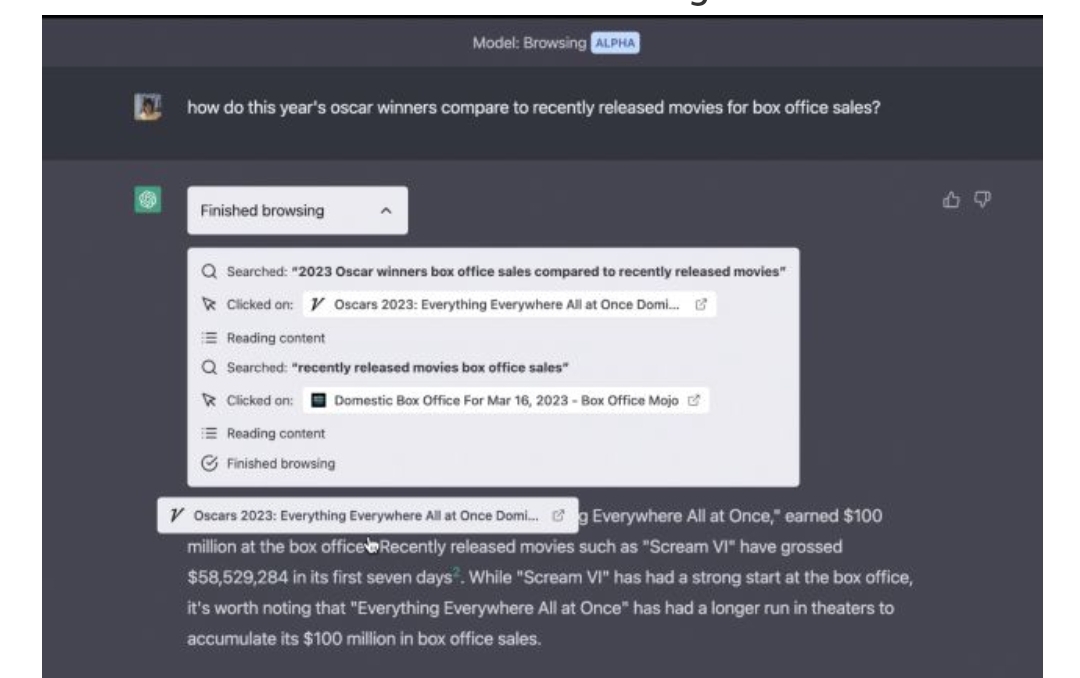1080x678 pixels.
Task: Click the thumbs down icon
Action: tap(982, 201)
